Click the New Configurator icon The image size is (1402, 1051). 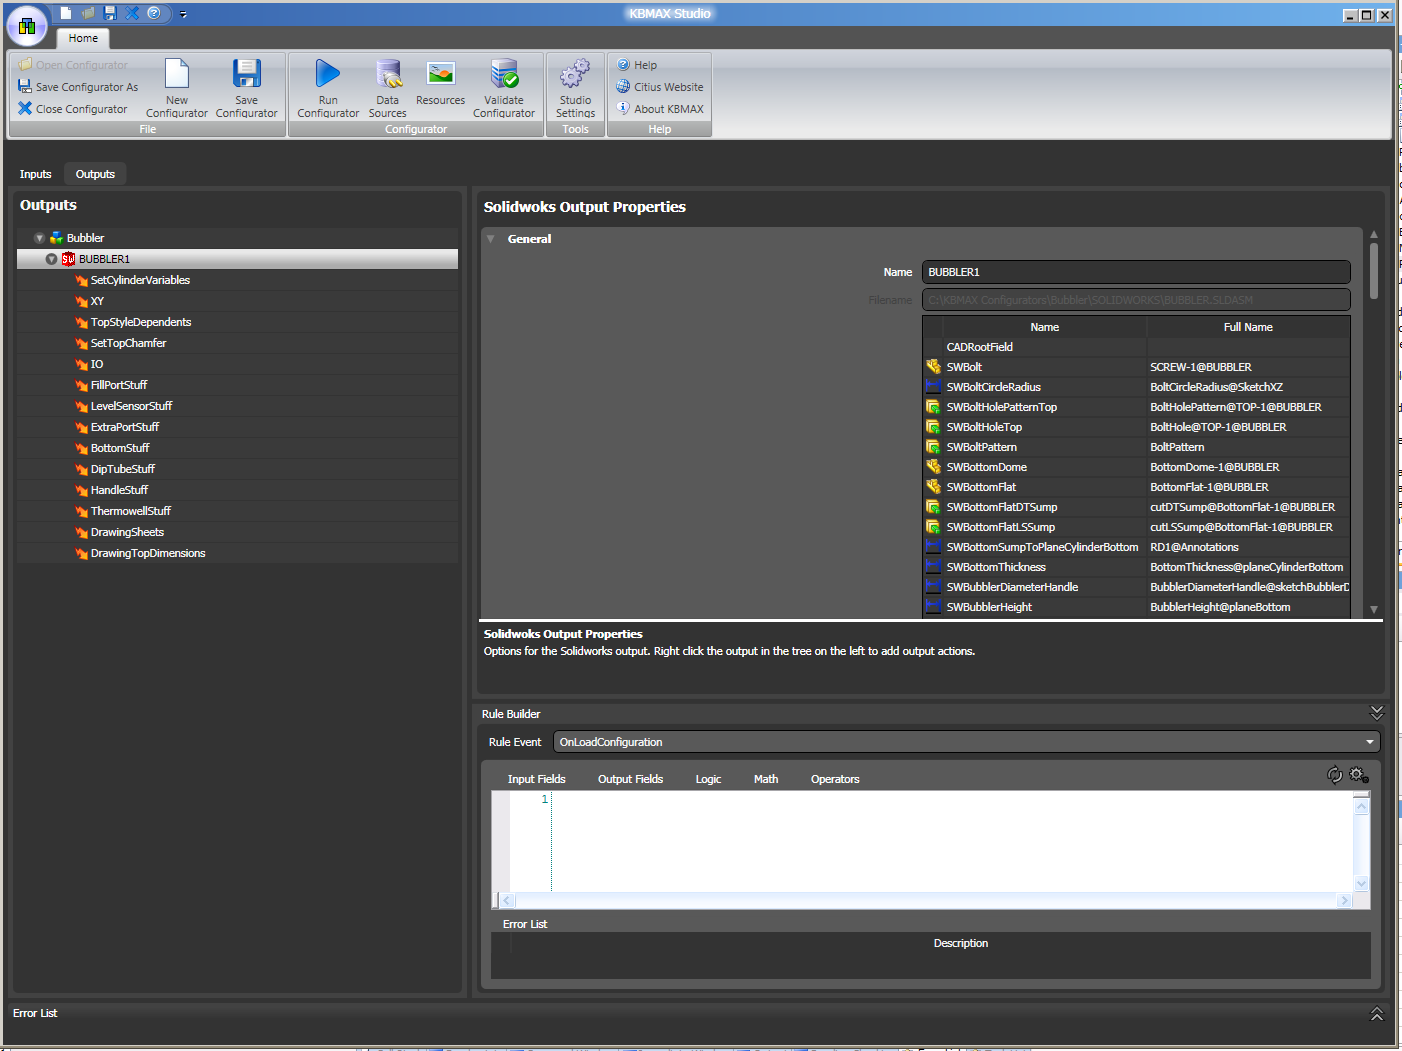pyautogui.click(x=177, y=75)
